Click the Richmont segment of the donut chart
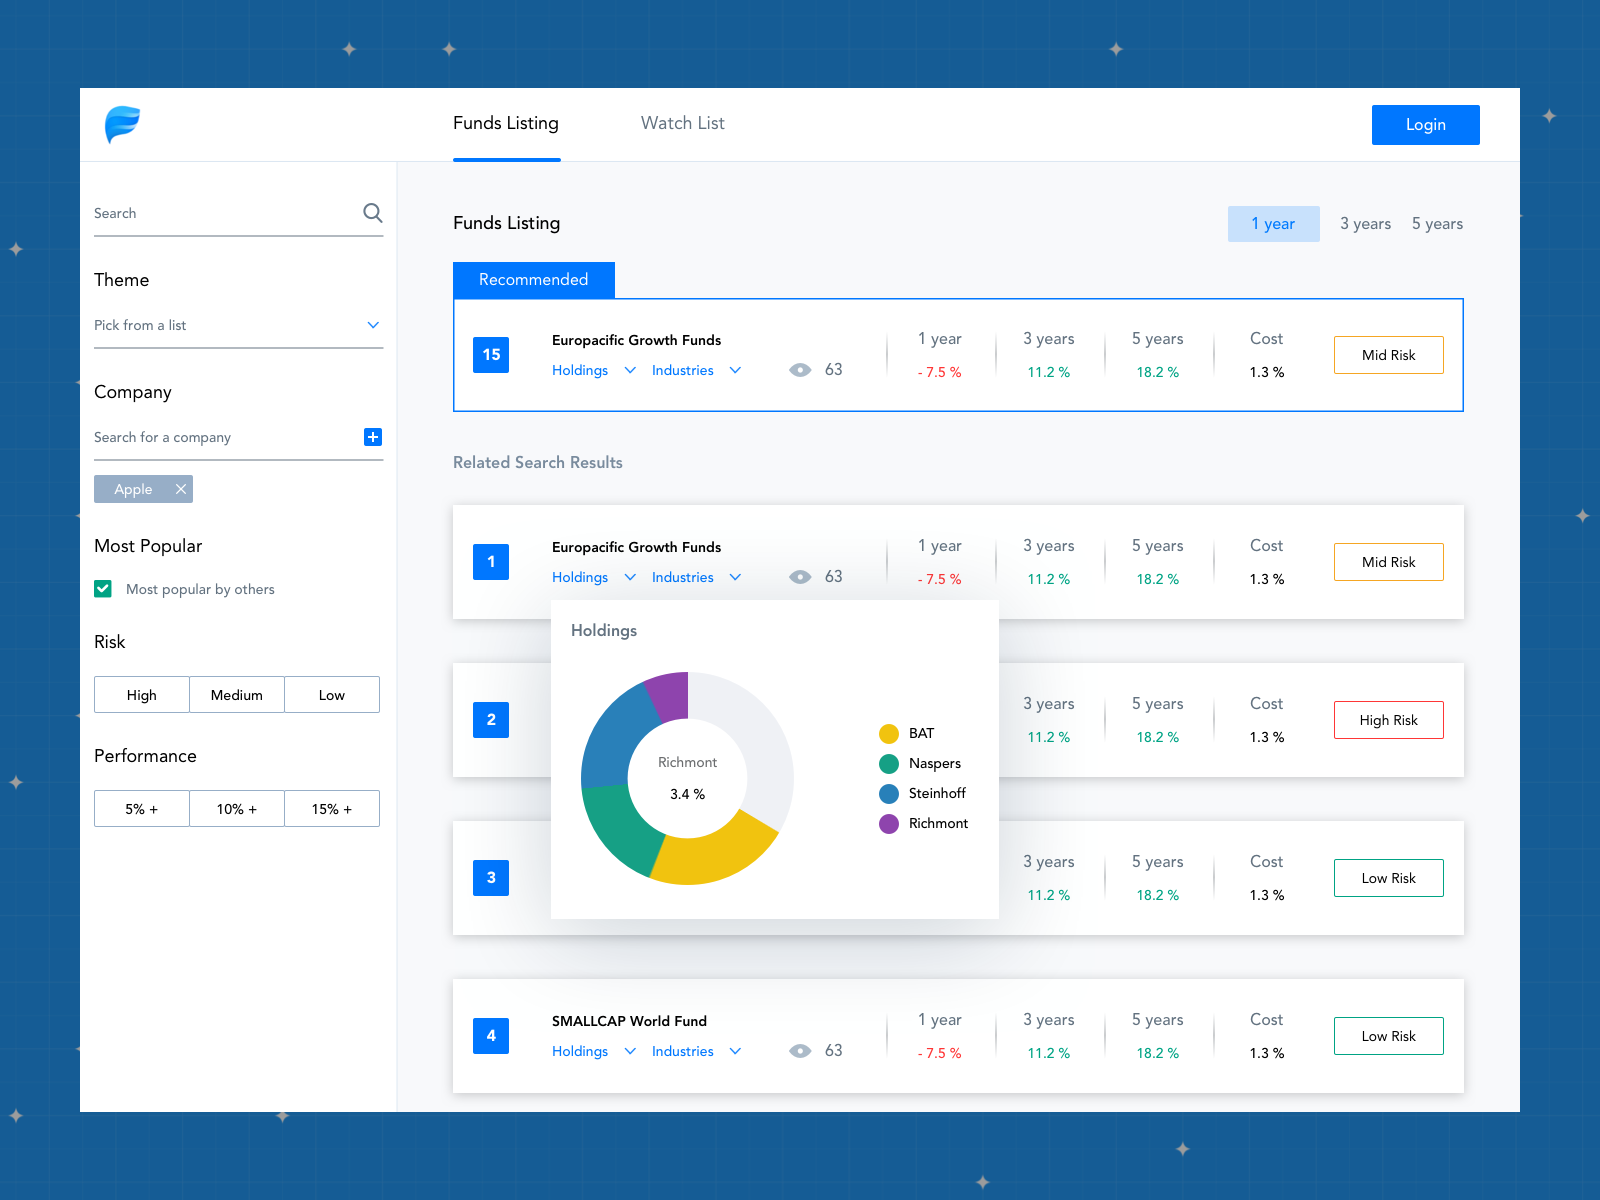1600x1200 pixels. pos(668,692)
